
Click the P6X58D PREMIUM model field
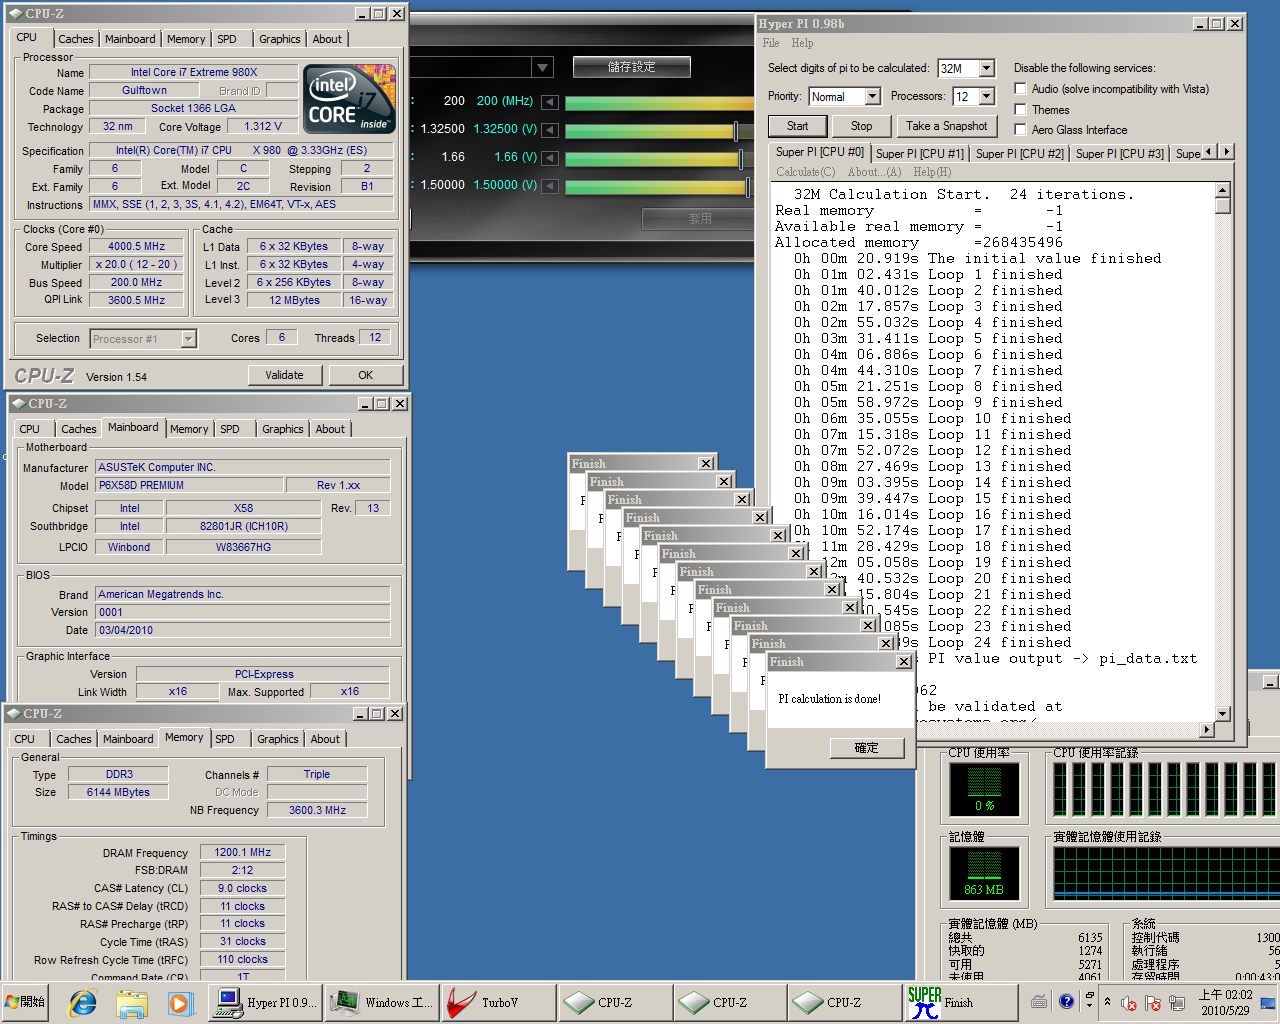(x=188, y=485)
